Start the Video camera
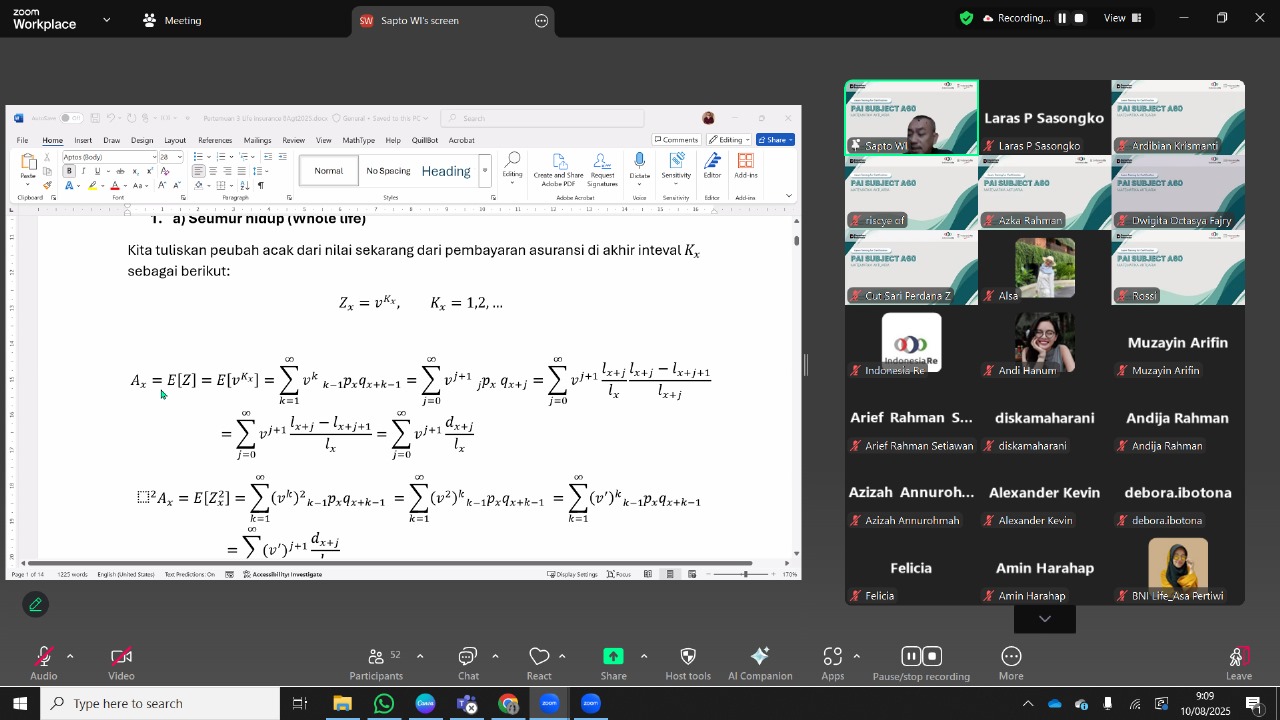This screenshot has height=720, width=1280. point(121,663)
